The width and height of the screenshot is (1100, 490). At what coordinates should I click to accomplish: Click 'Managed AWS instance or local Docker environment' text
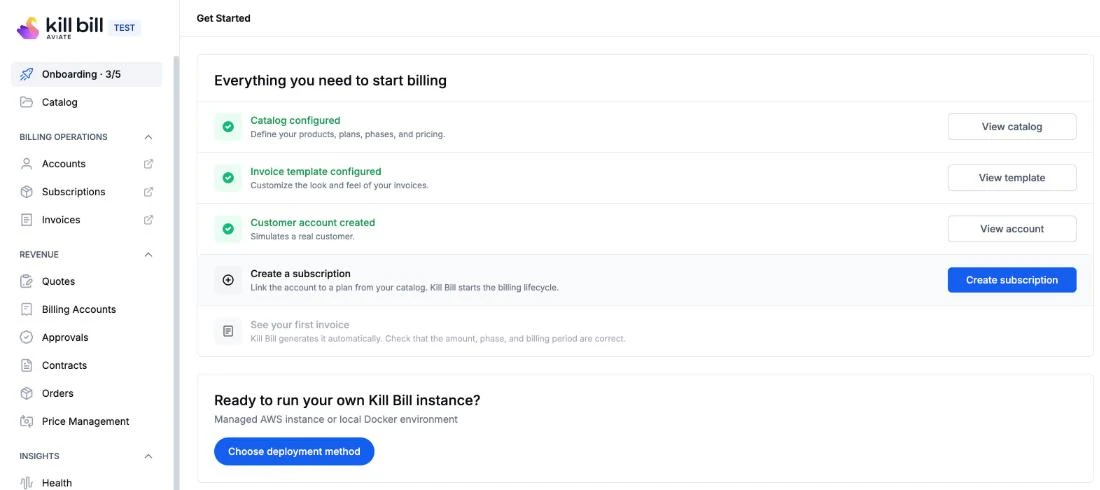[x=336, y=419]
